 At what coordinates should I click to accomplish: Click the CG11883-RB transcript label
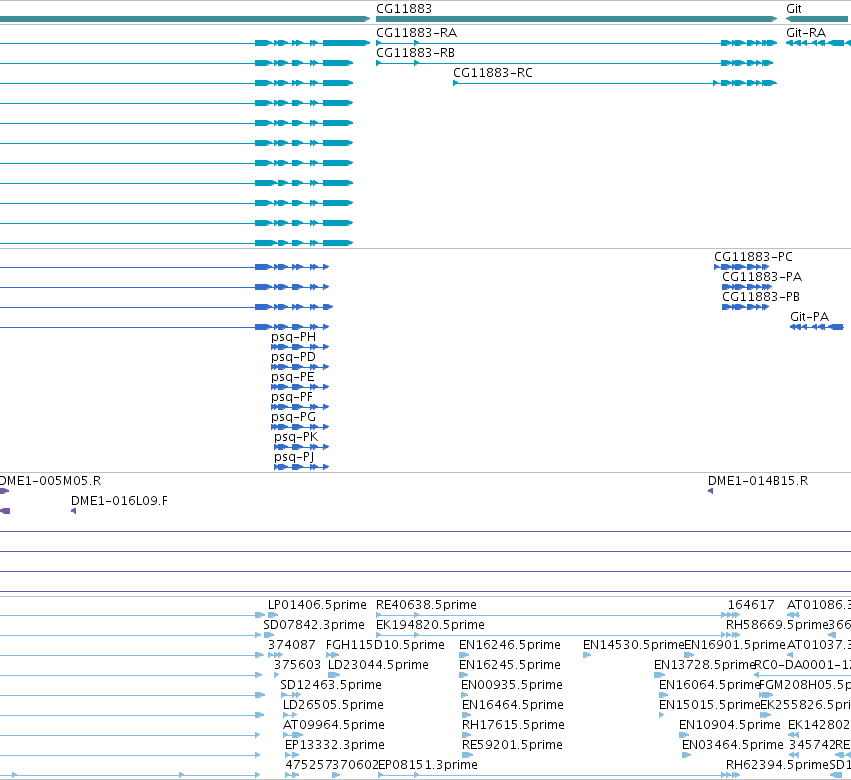415,53
